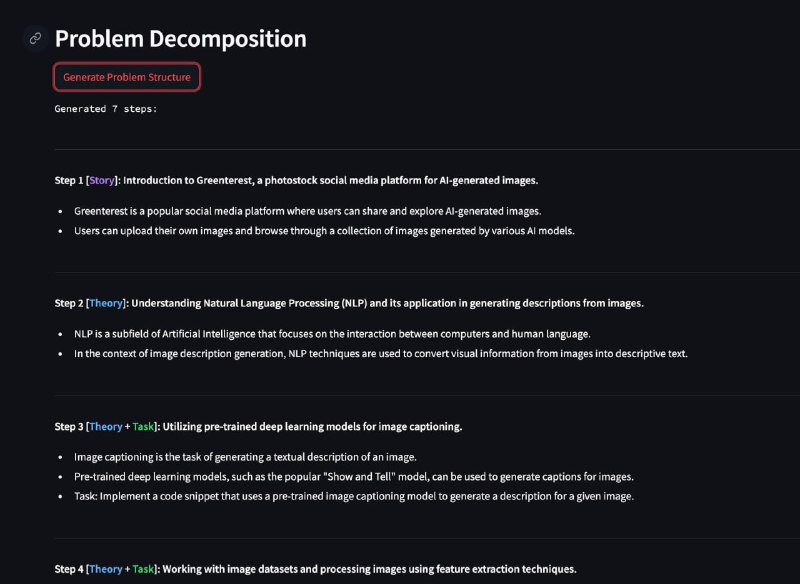
Task: Click the blue Theory tag in Step 3
Action: point(106,426)
